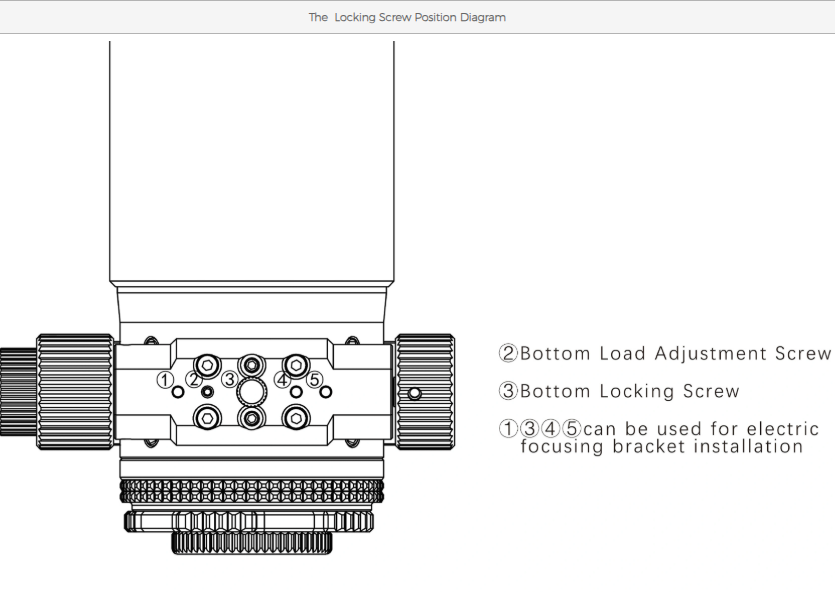Select the upper-center hex bolt above locking screw
The height and width of the screenshot is (592, 835).
pos(252,364)
